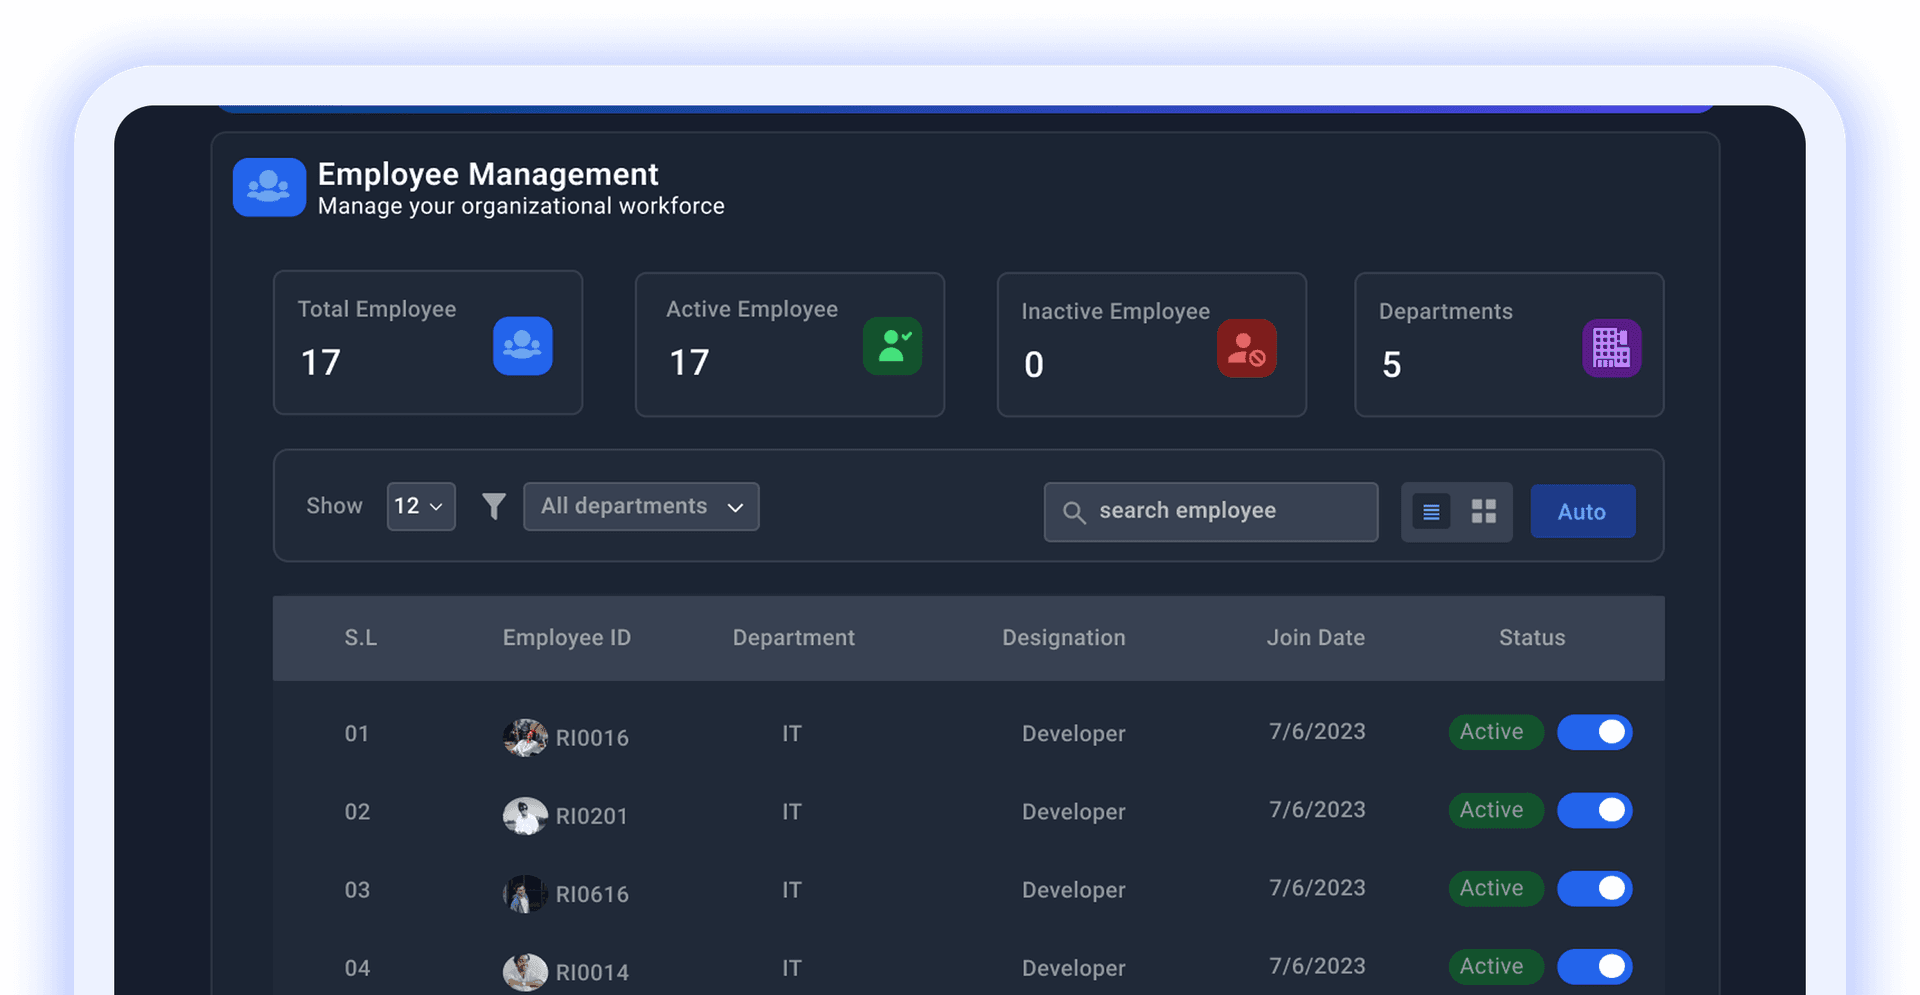Click the avatar photo of employee RI0201
The width and height of the screenshot is (1920, 995).
[x=525, y=815]
